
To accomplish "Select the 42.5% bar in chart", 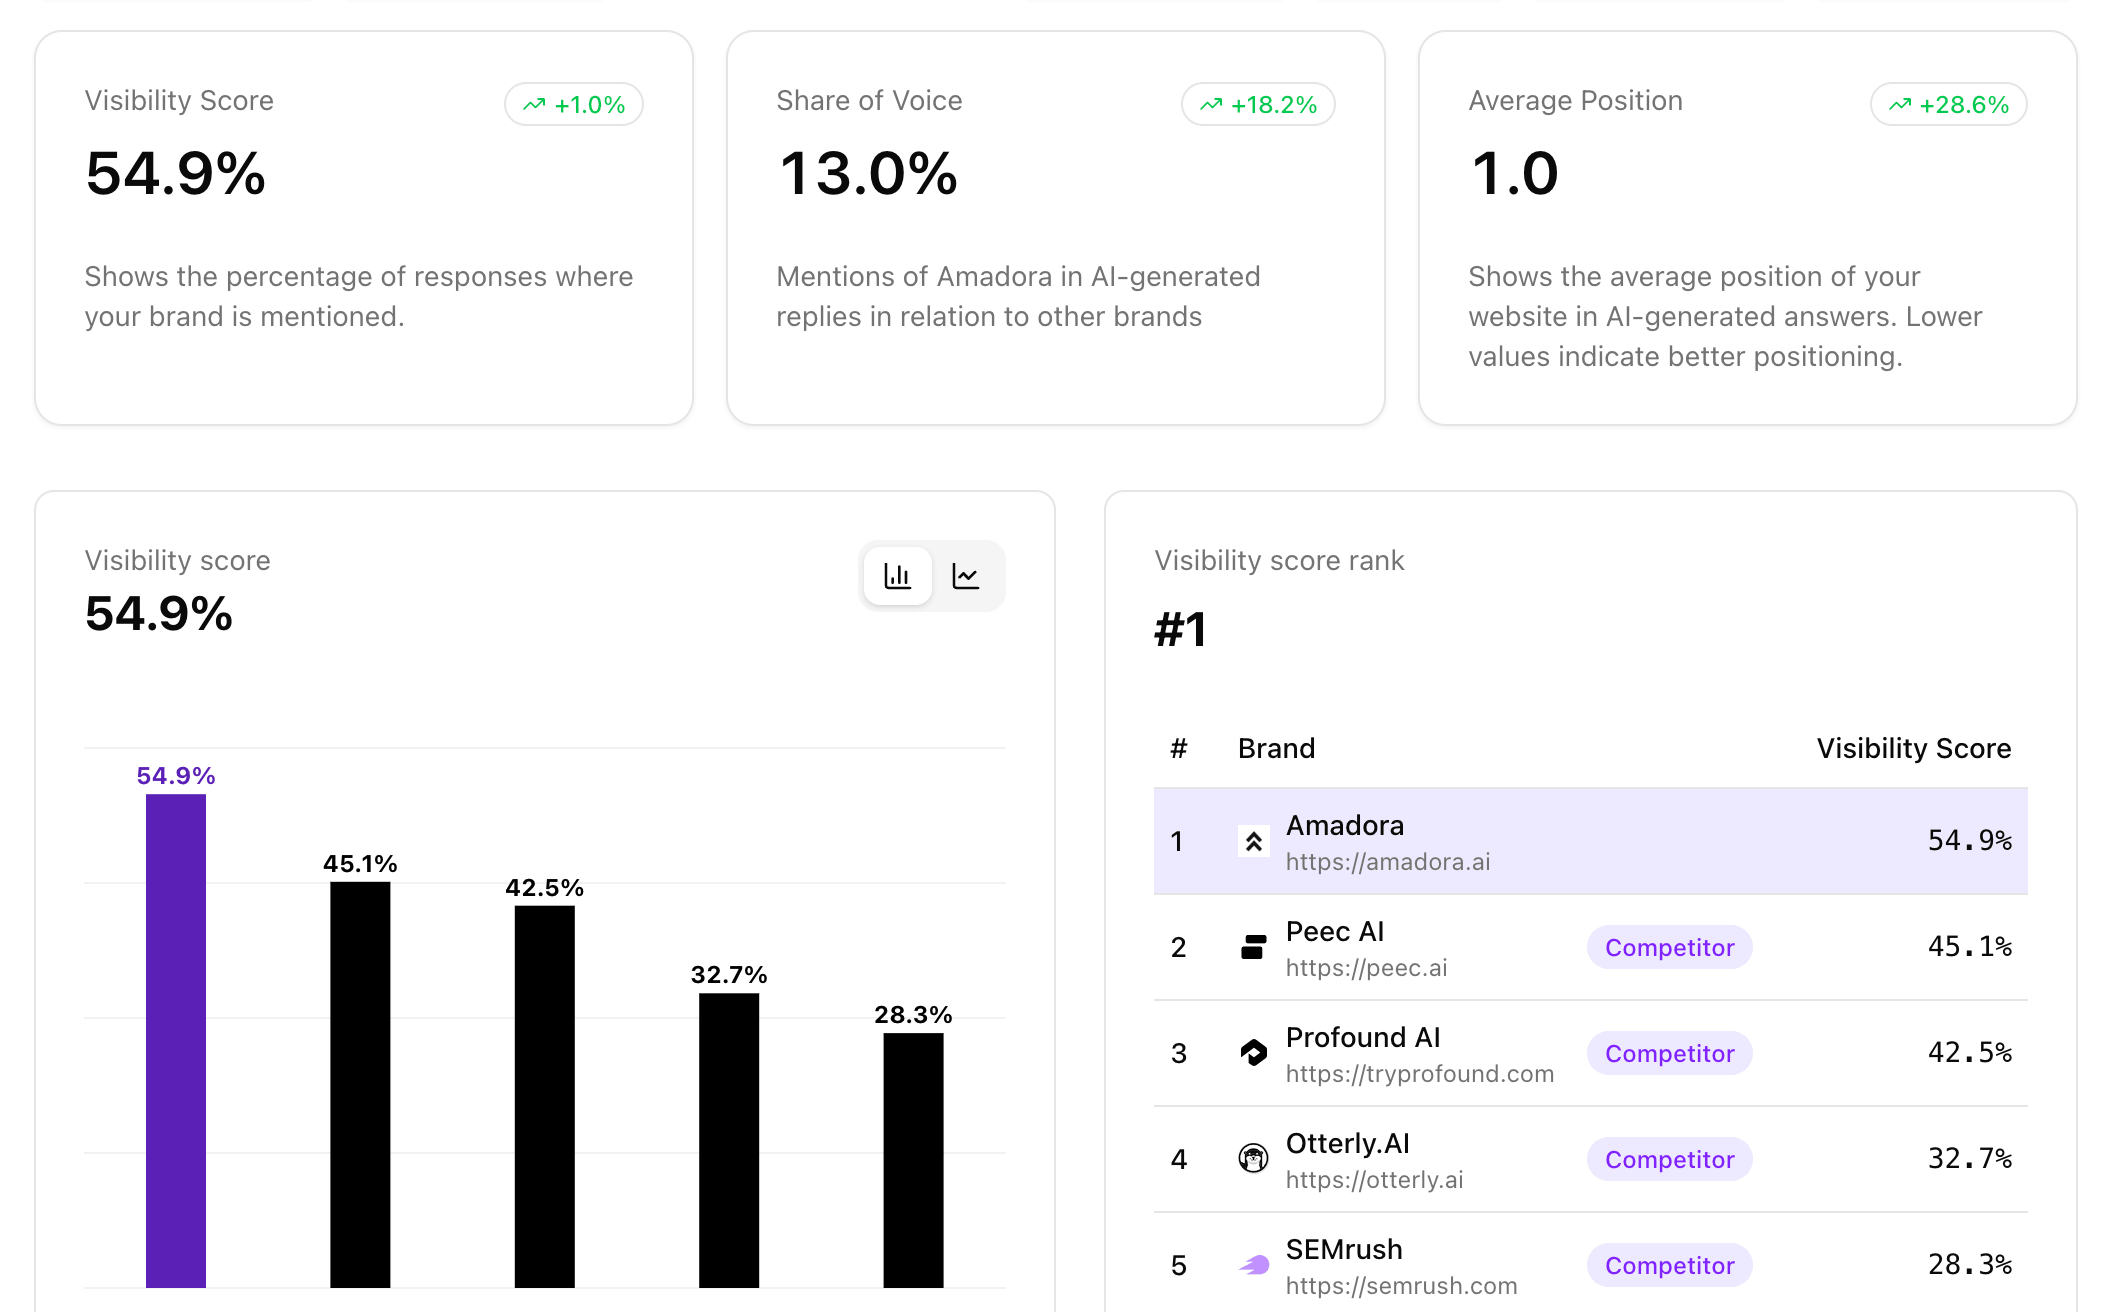I will pyautogui.click(x=544, y=1096).
